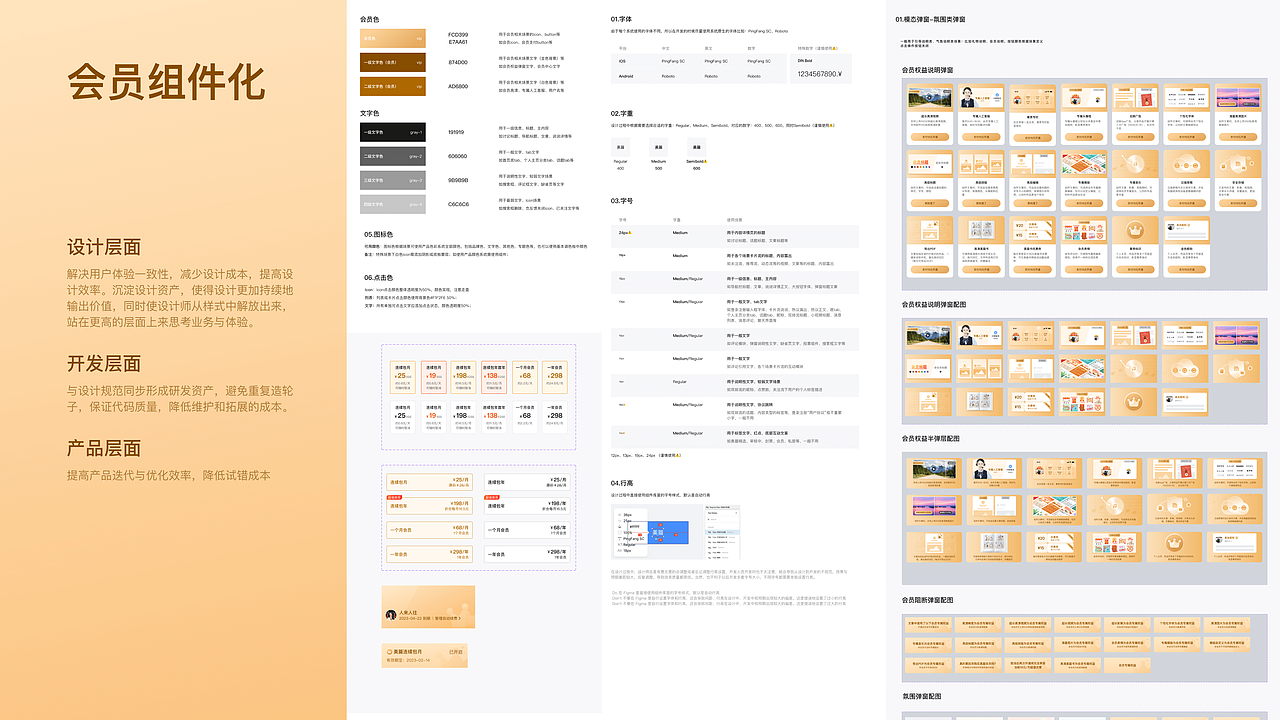The height and width of the screenshot is (720, 1280).
Task: Click the 会员色 heading
Action: [x=369, y=19]
